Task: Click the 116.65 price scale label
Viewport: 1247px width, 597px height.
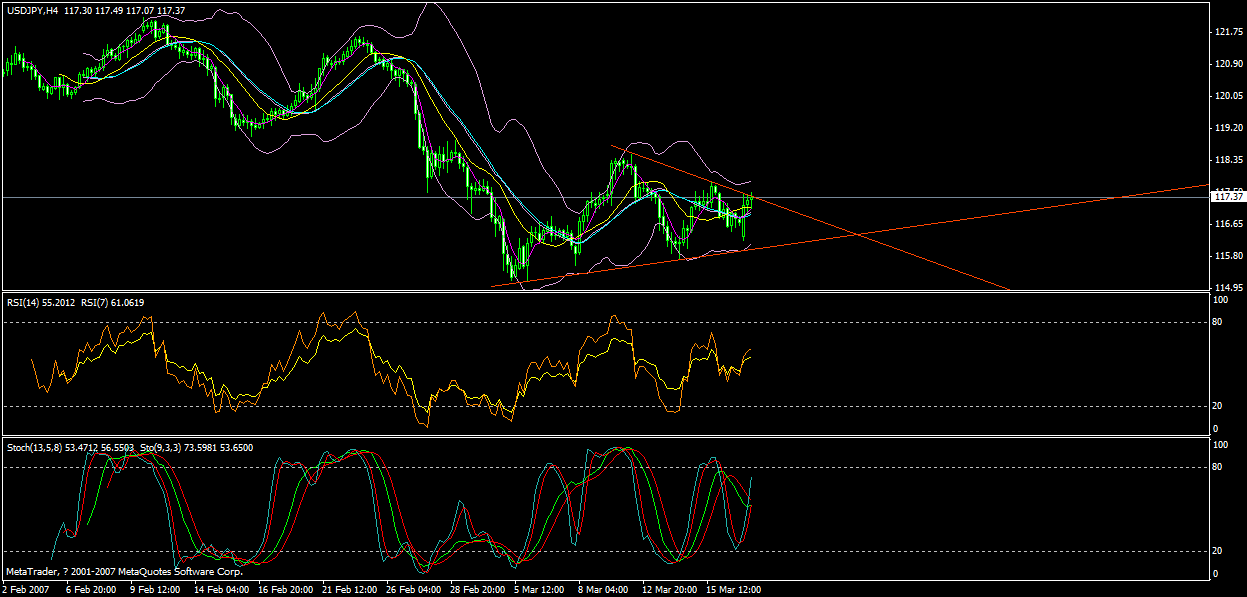Action: click(1227, 224)
